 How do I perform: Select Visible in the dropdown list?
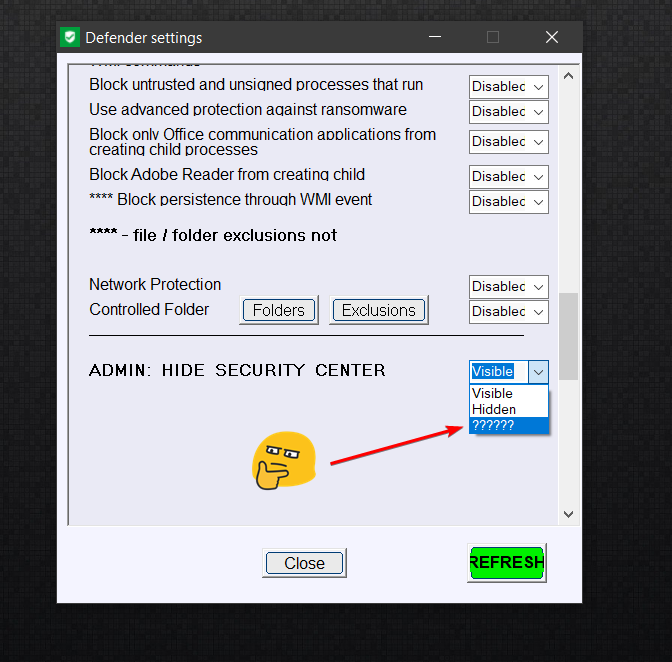click(x=508, y=393)
